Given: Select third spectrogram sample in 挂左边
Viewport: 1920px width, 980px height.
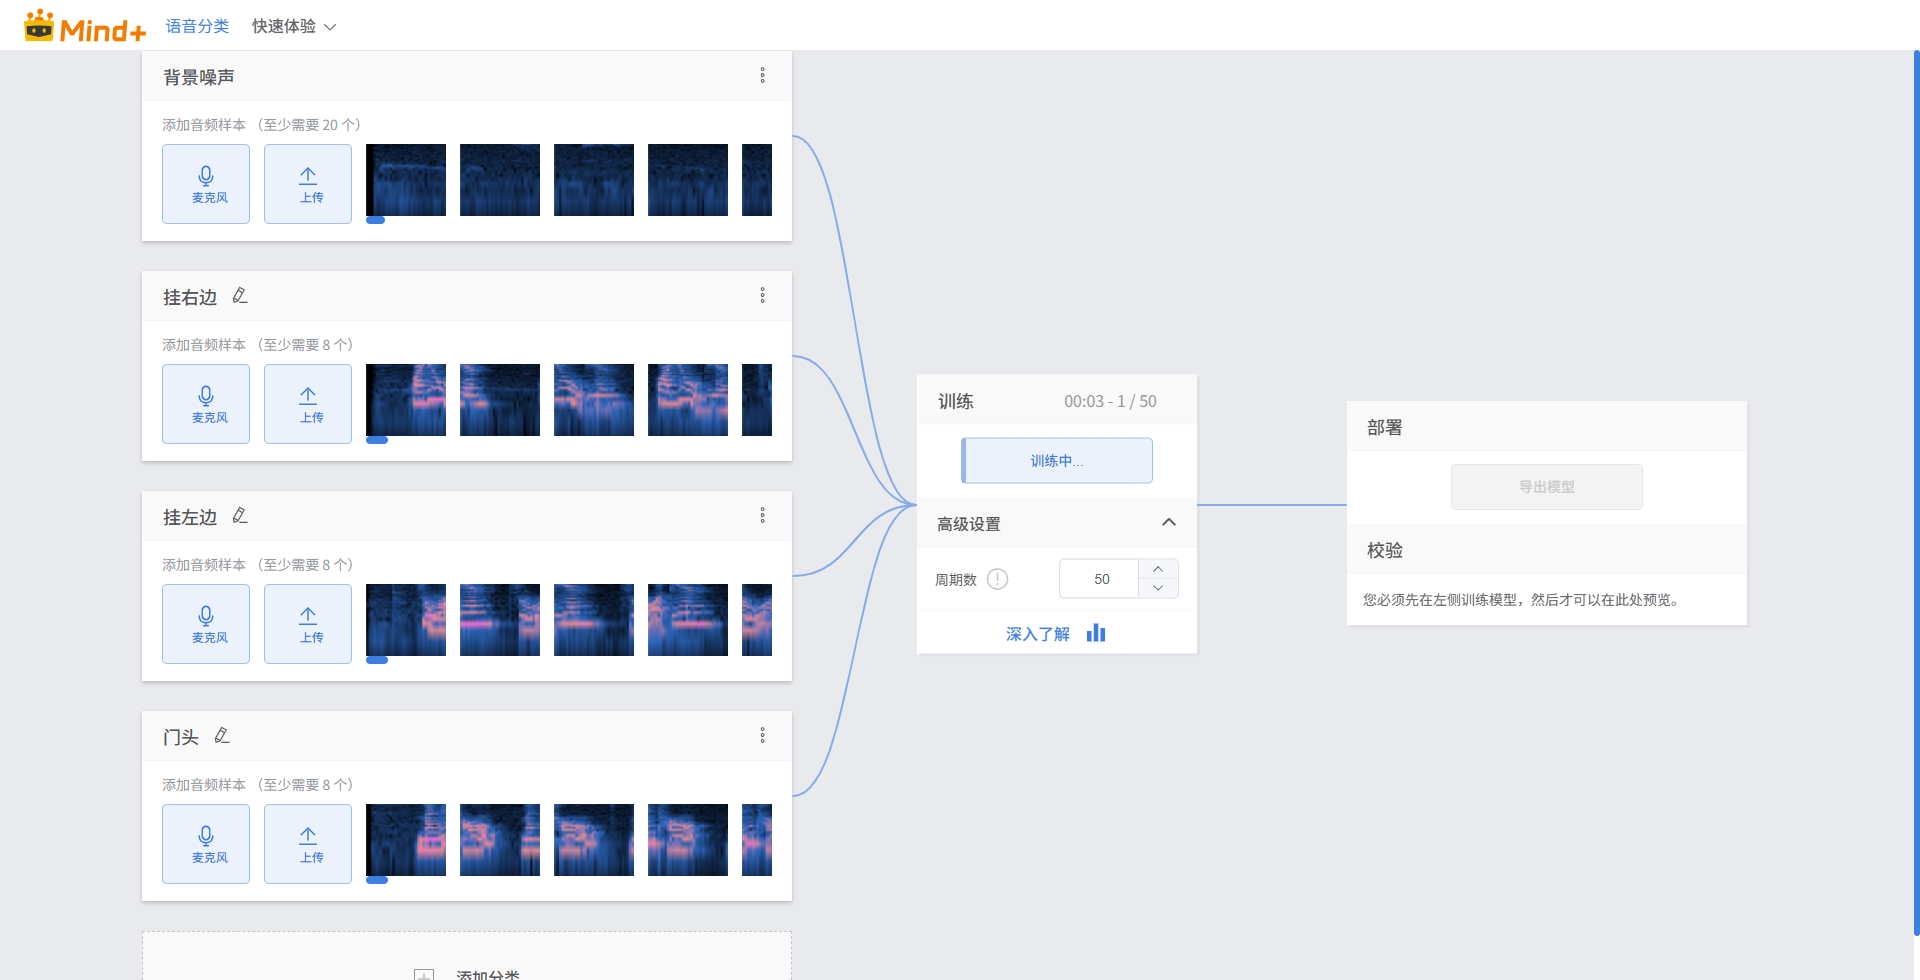Looking at the screenshot, I should tap(594, 620).
